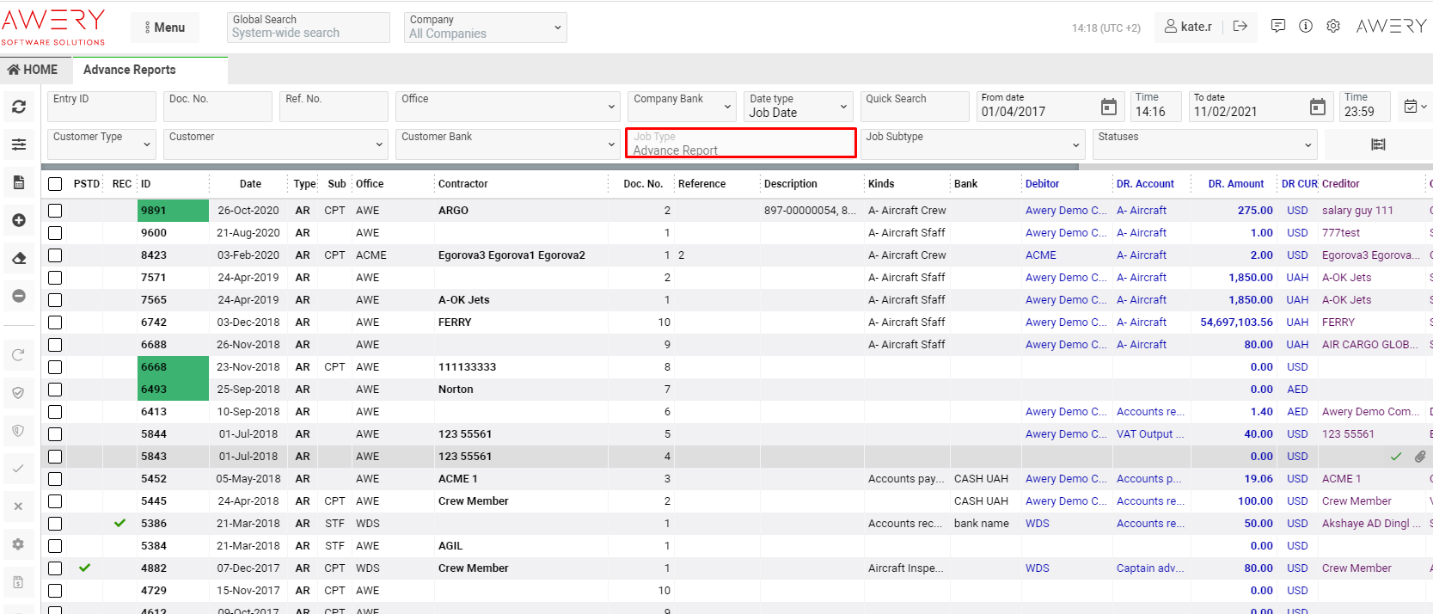
Task: Check the row checkbox for entry 9891
Action: (x=55, y=210)
